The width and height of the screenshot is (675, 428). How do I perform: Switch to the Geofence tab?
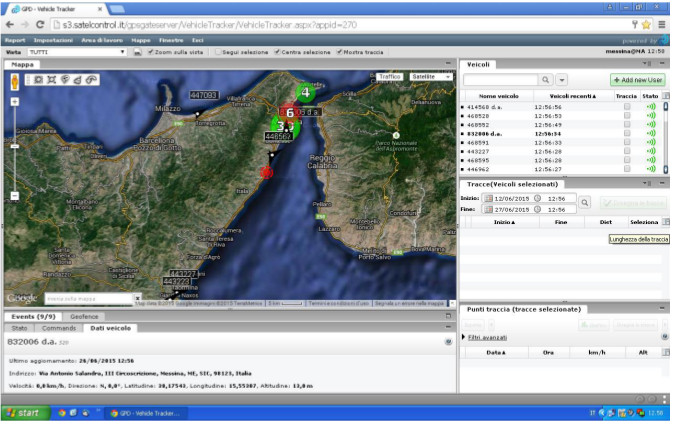point(84,315)
